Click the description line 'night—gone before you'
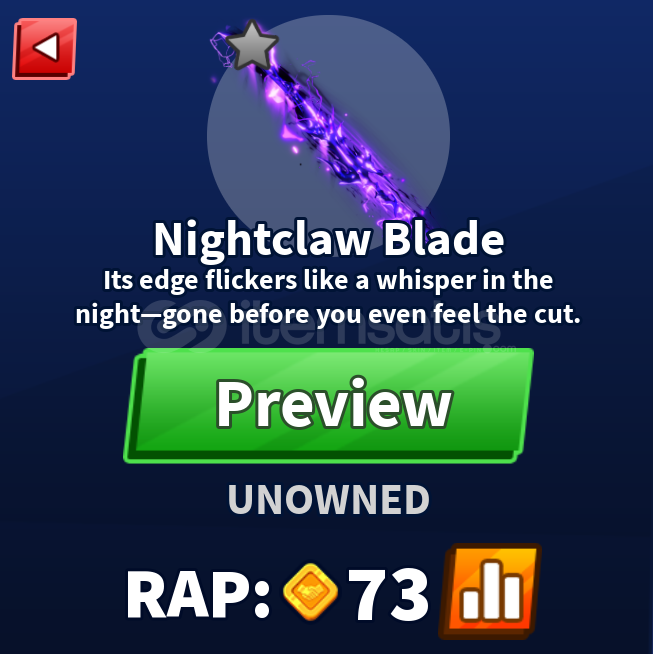The width and height of the screenshot is (653, 654). (x=328, y=314)
